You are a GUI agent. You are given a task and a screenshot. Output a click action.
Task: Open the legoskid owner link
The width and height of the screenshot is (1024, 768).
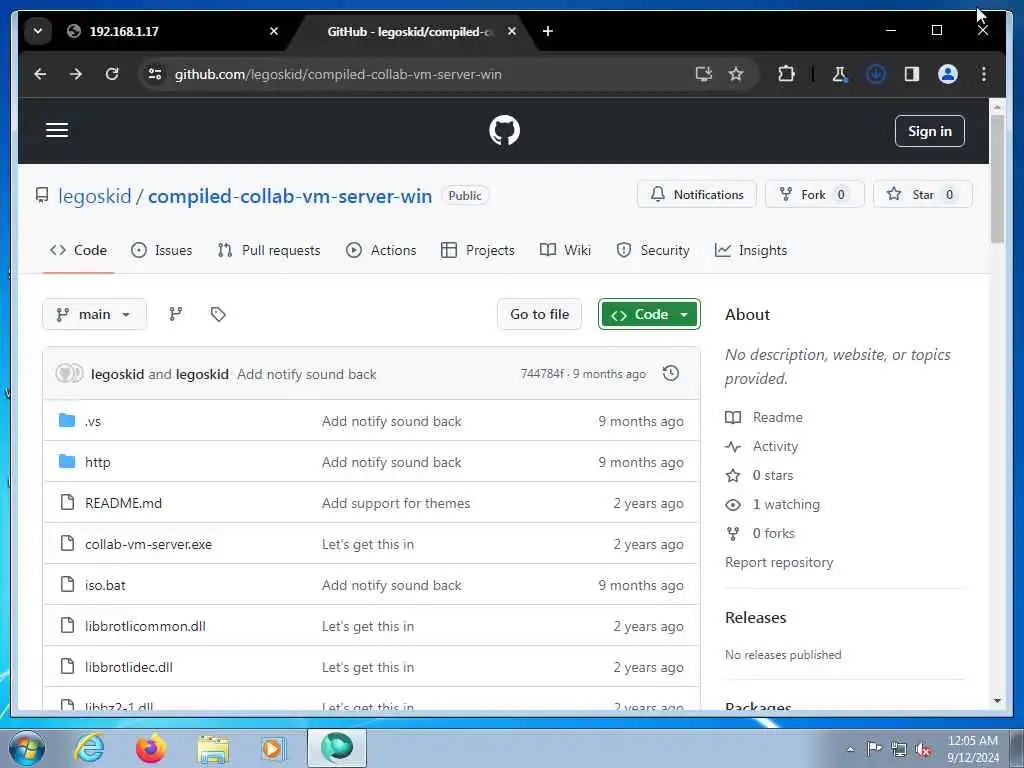[95, 196]
